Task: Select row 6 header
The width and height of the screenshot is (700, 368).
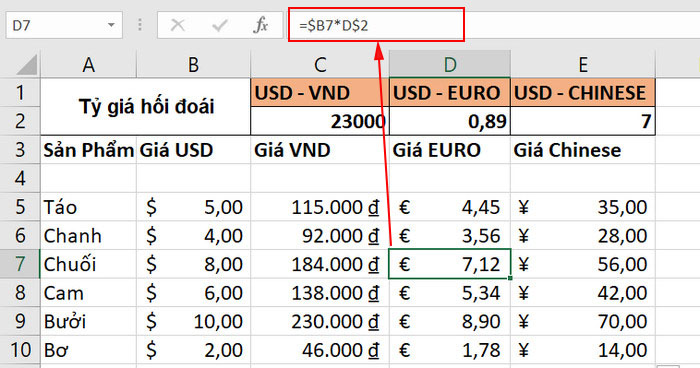Action: 20,235
